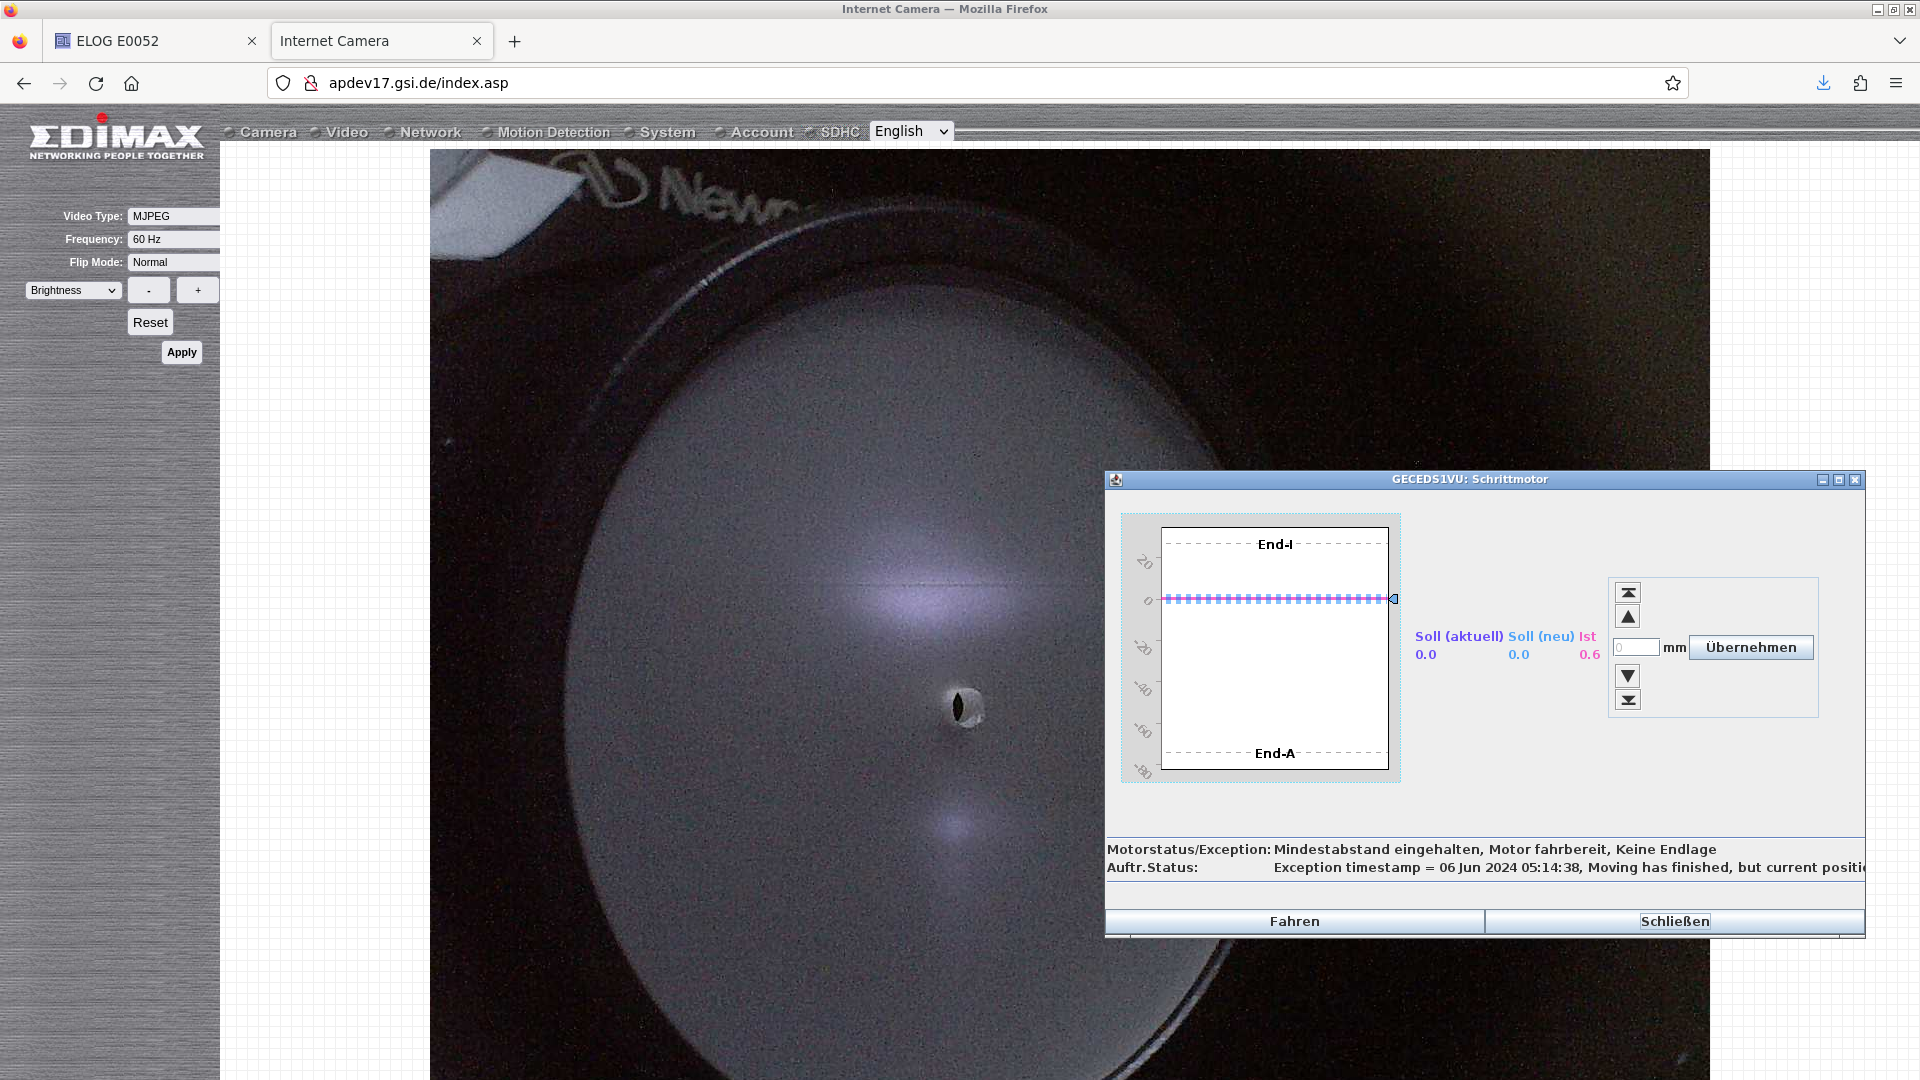Show site security lock information
1920x1080 pixels.
pyautogui.click(x=310, y=83)
